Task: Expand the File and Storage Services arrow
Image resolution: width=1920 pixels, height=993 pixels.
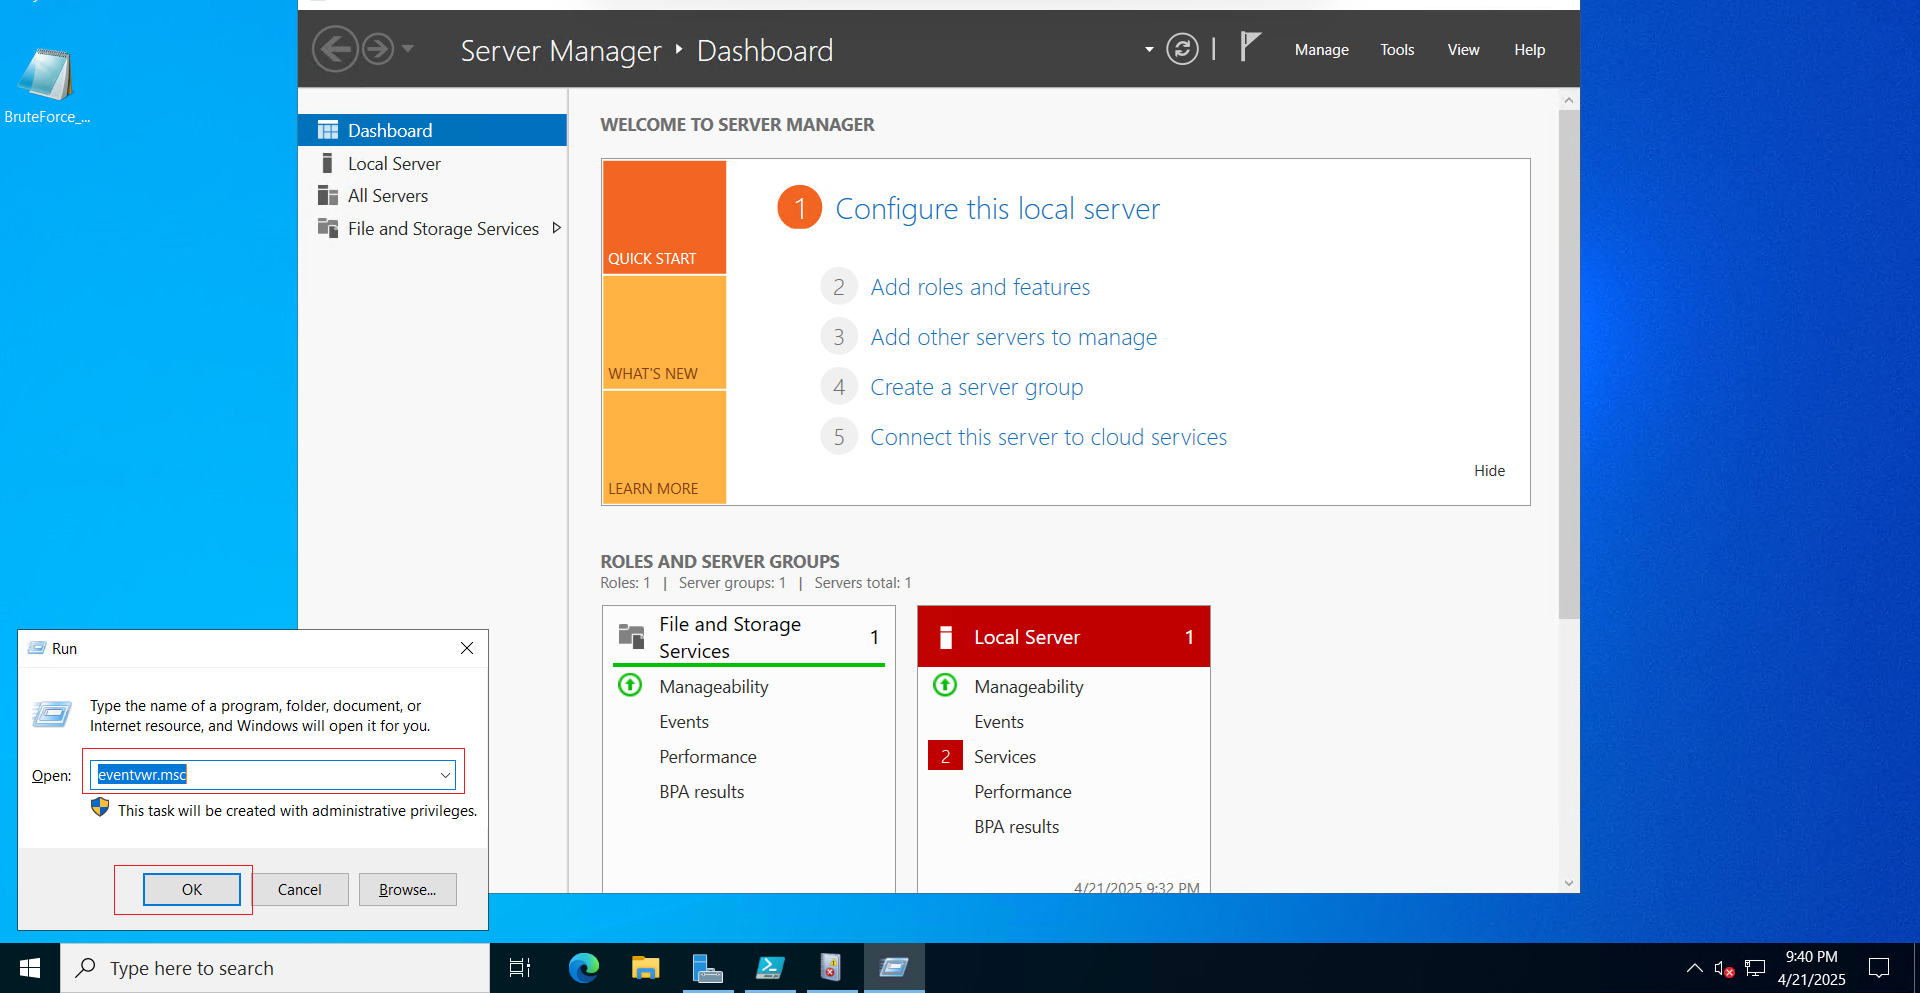Action: point(557,228)
